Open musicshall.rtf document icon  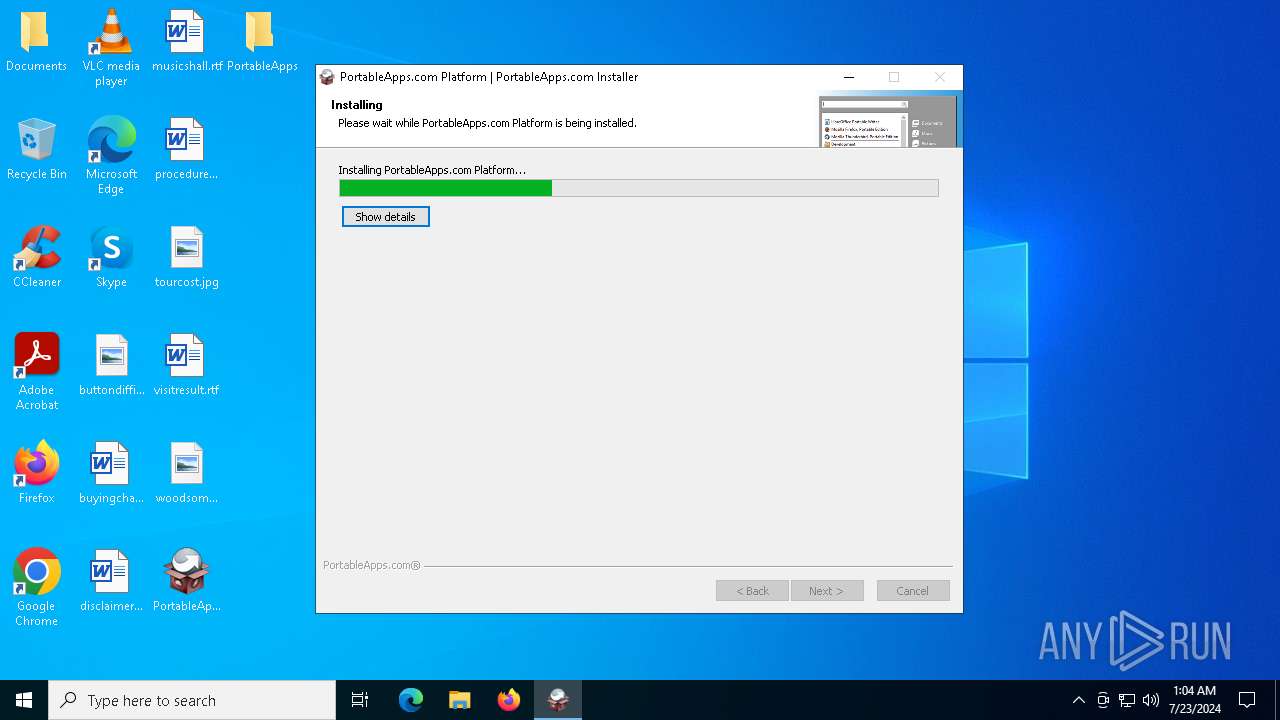point(186,41)
